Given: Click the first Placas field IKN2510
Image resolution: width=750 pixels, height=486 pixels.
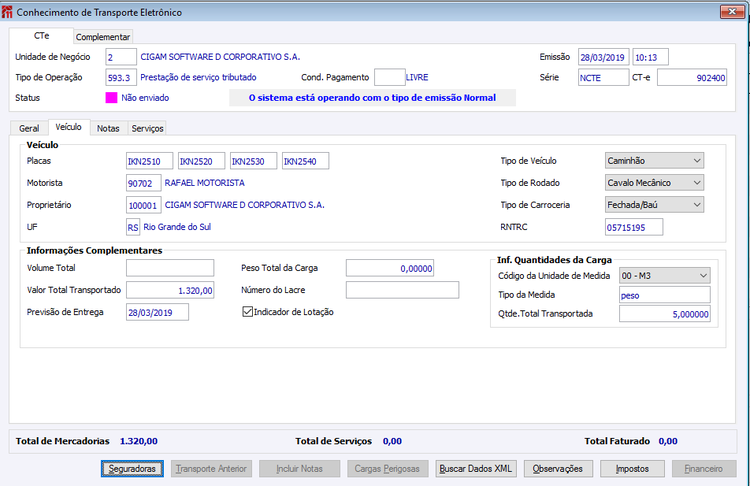Looking at the screenshot, I should click(x=149, y=161).
